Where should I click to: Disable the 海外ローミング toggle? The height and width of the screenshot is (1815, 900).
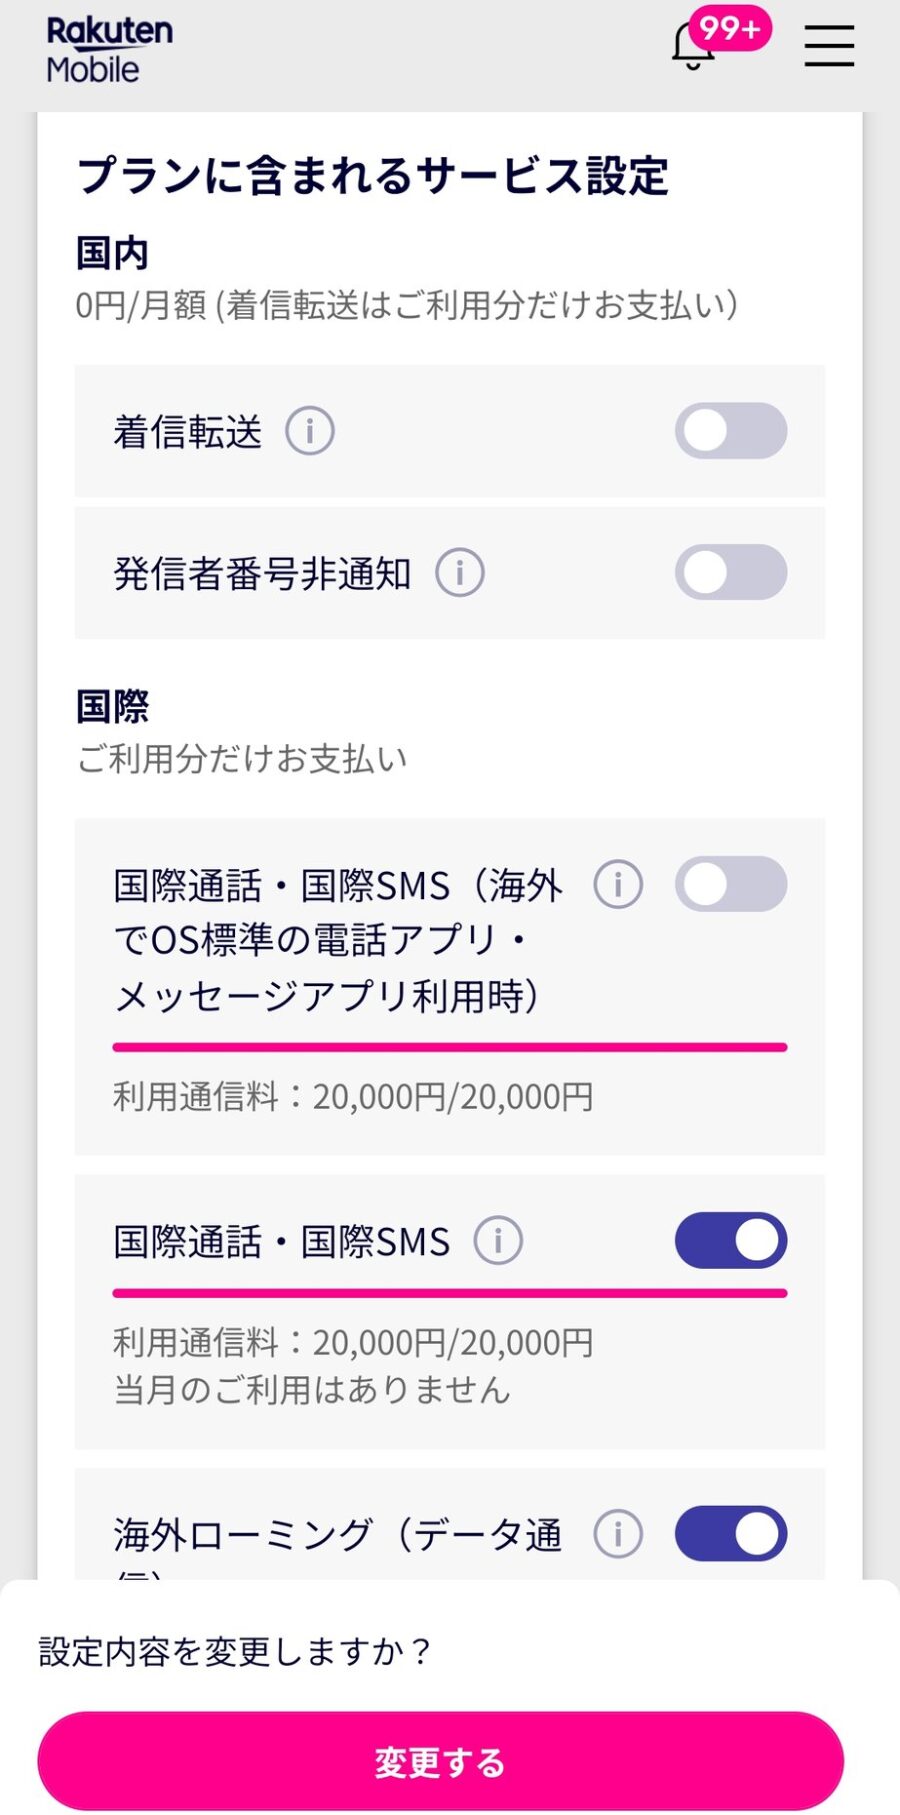click(x=731, y=1534)
